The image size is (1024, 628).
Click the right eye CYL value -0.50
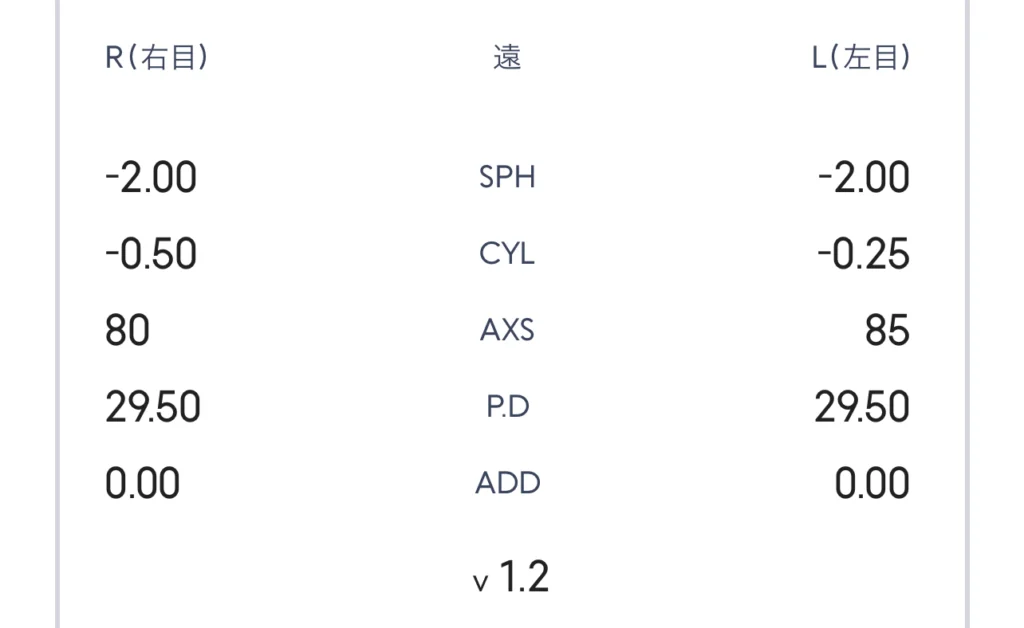pos(151,254)
